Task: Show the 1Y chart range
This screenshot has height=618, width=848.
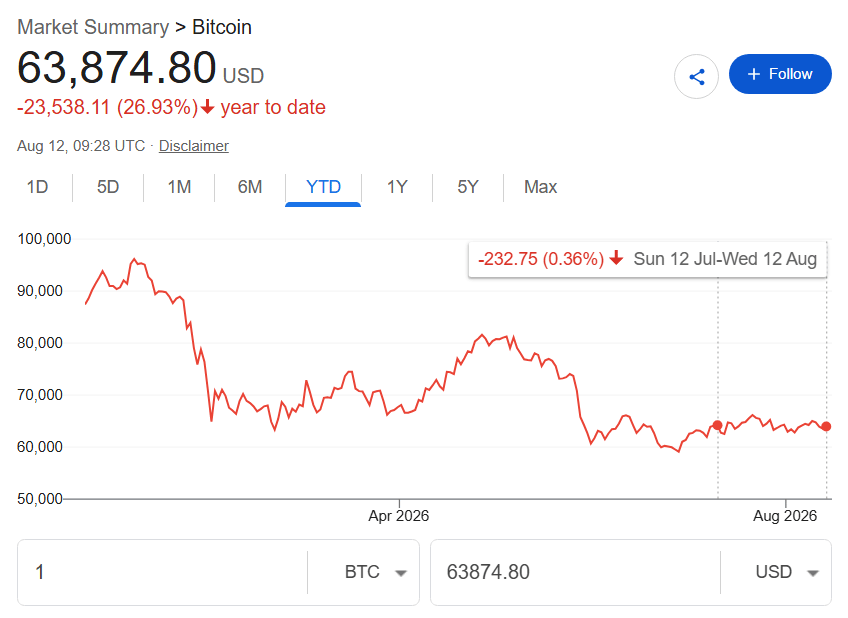Action: click(397, 187)
